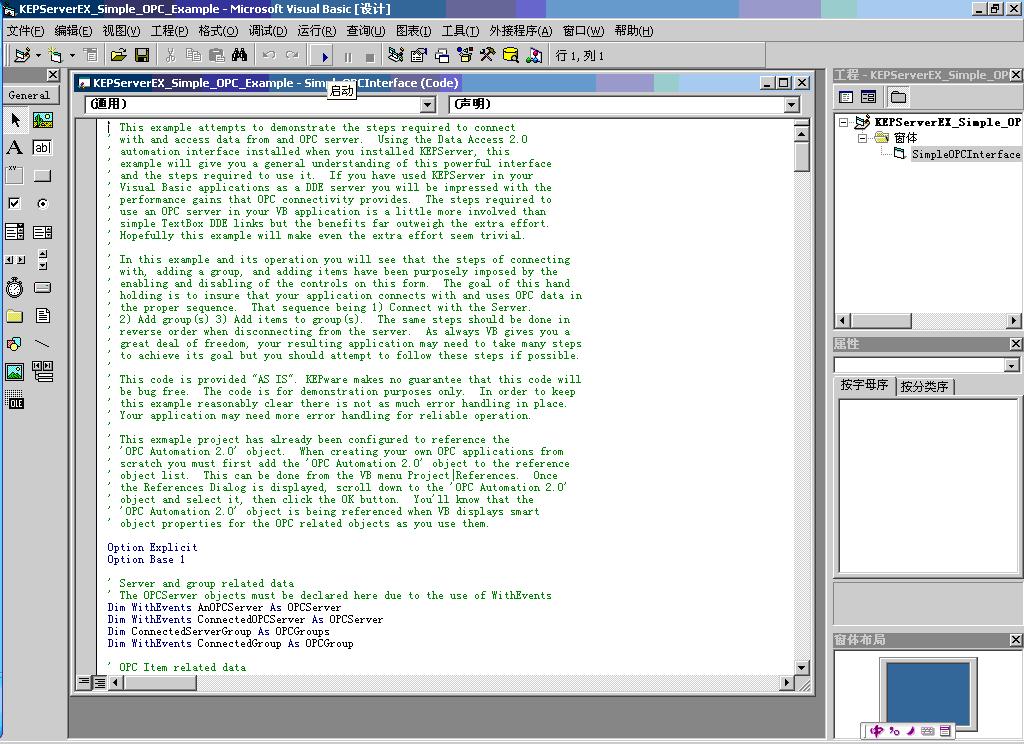Collapse the 窗体 folder tree node
The image size is (1024, 744).
(861, 138)
